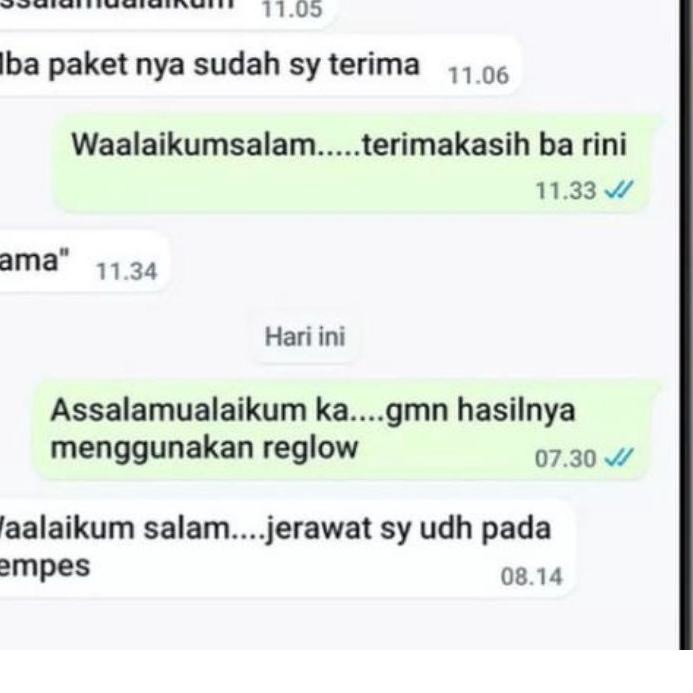The width and height of the screenshot is (693, 693).
Task: Tap the 'Hari ini' date label
Action: click(x=305, y=336)
